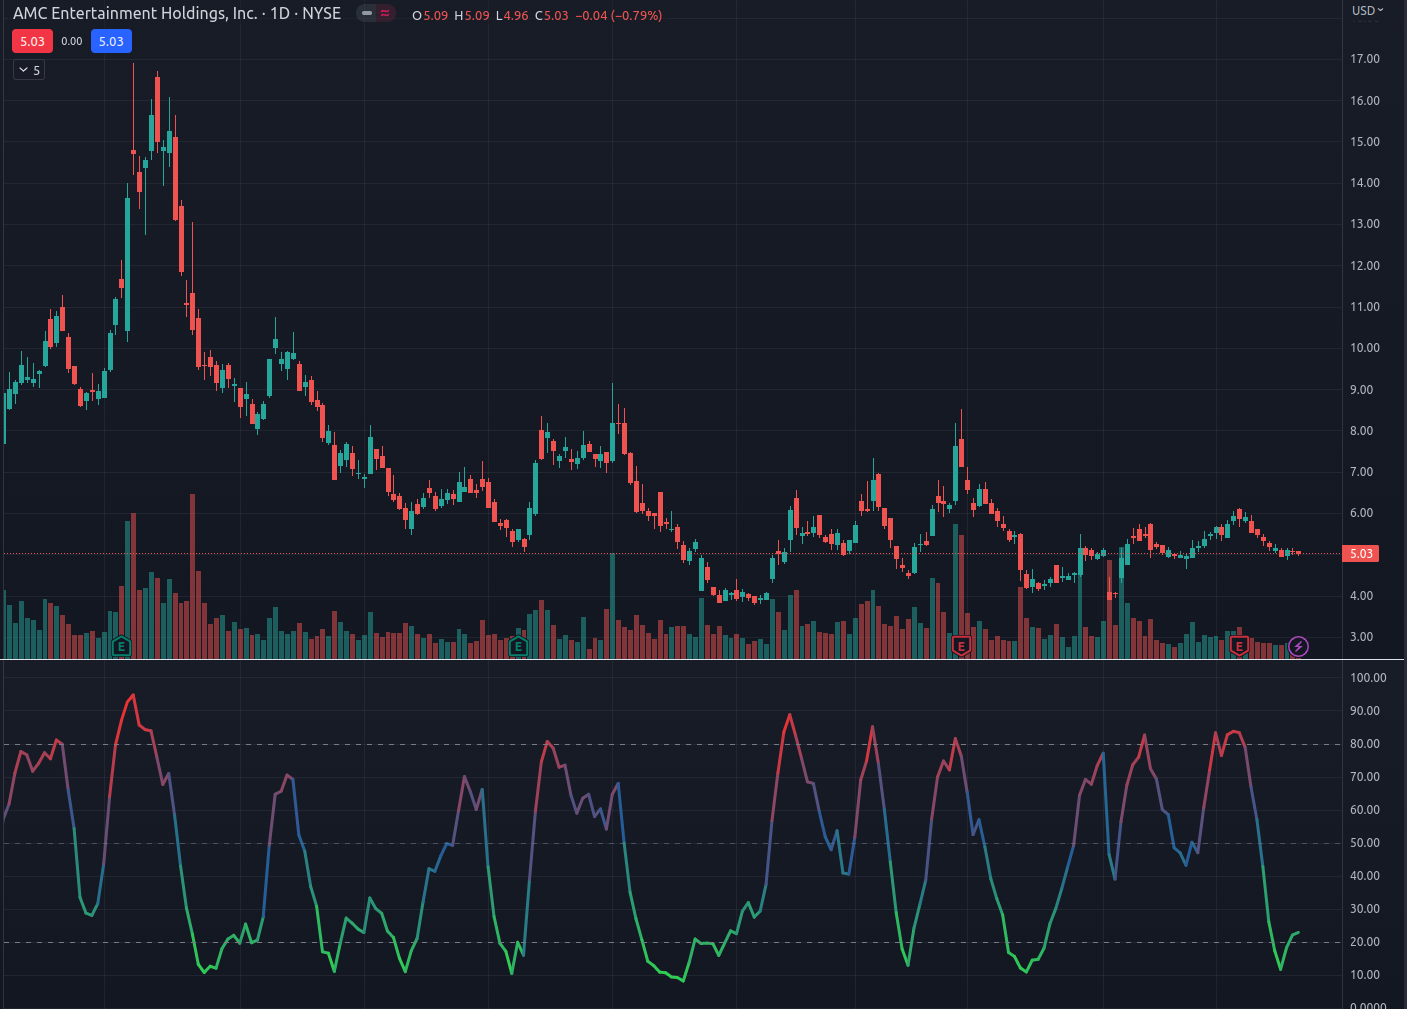Click 50.00 on the oscillator axis

tap(1365, 843)
